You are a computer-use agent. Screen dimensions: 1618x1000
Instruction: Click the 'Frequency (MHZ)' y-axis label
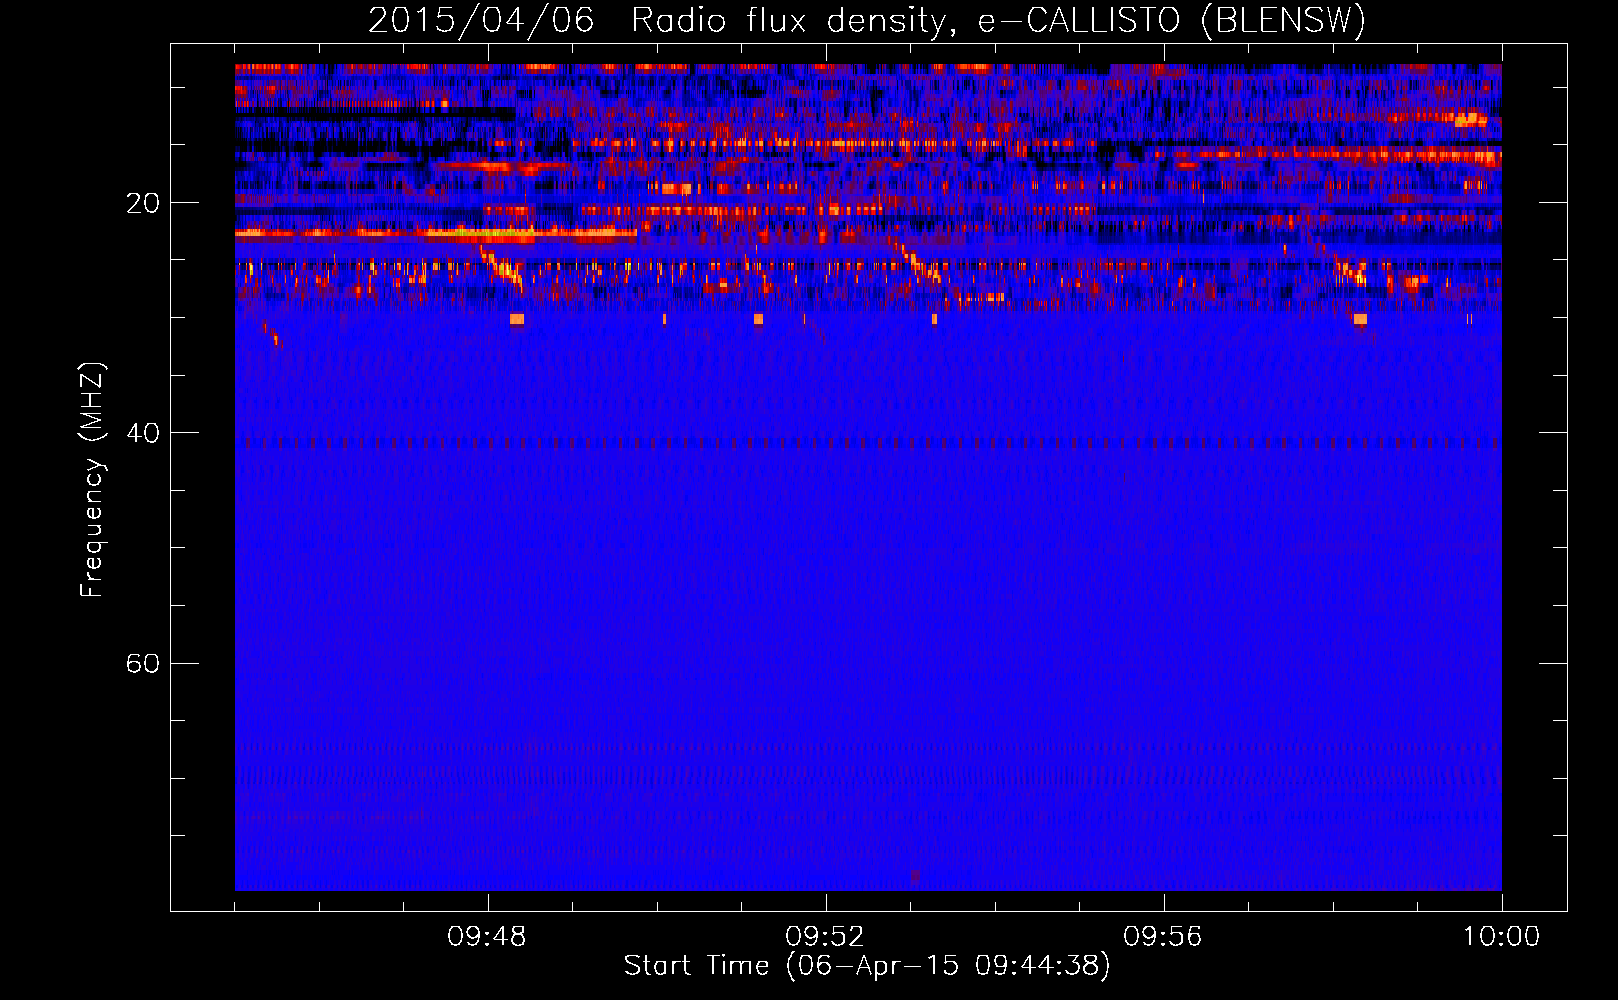pos(92,480)
